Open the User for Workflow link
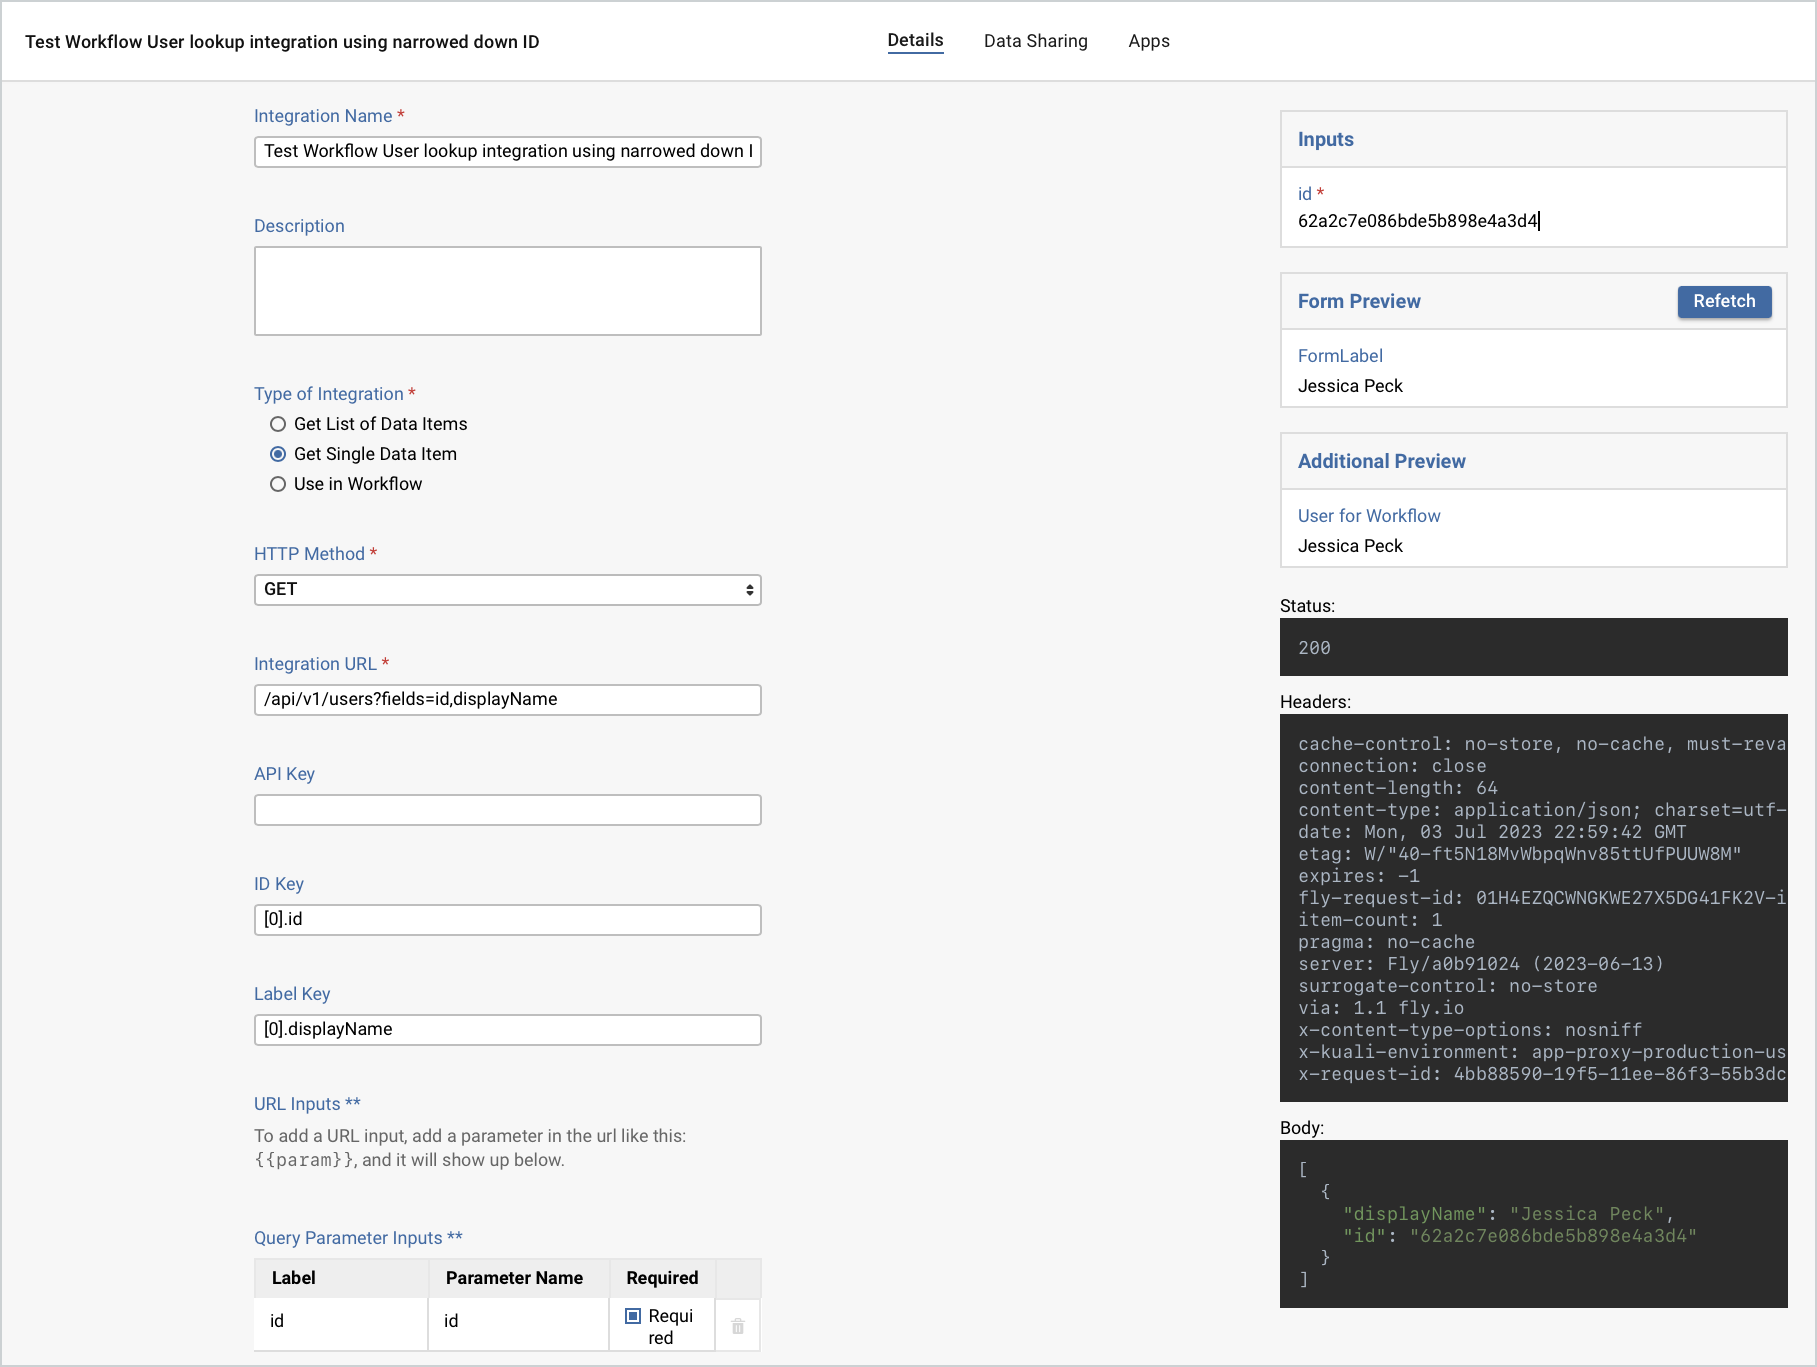The width and height of the screenshot is (1817, 1367). click(1369, 516)
